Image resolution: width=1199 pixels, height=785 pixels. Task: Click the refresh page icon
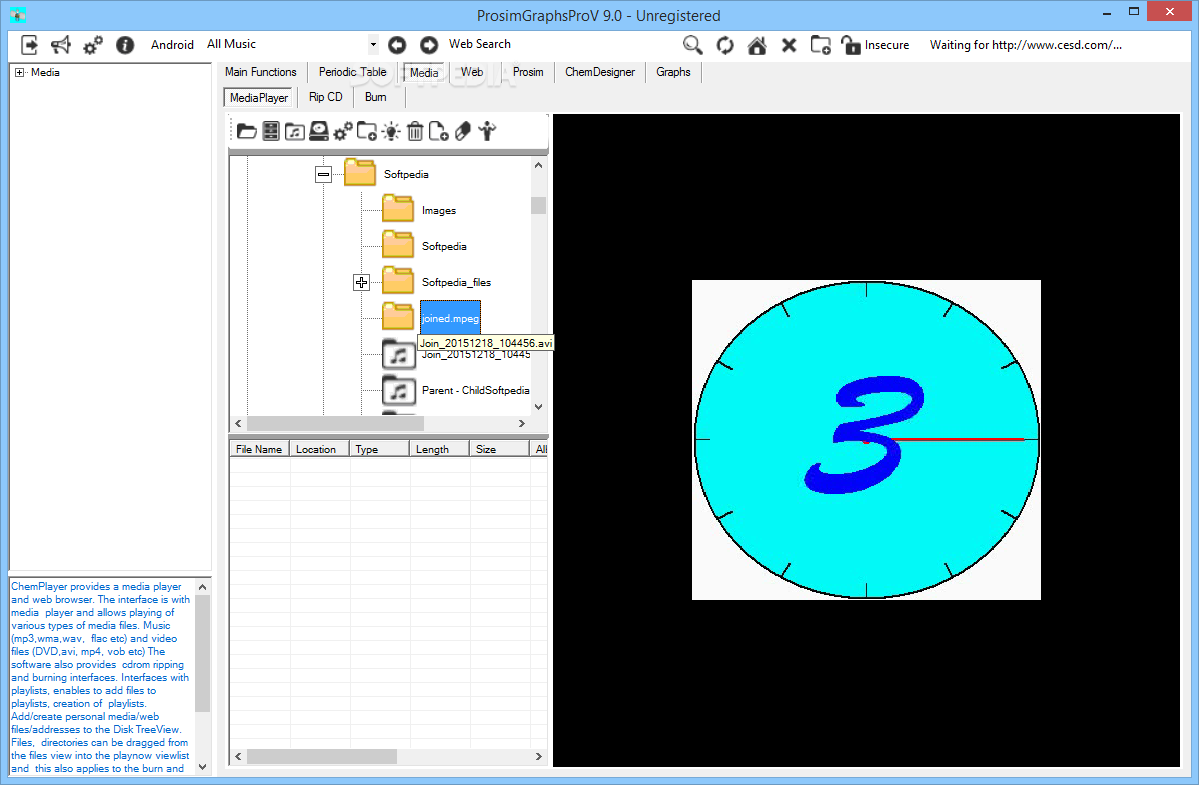(725, 45)
